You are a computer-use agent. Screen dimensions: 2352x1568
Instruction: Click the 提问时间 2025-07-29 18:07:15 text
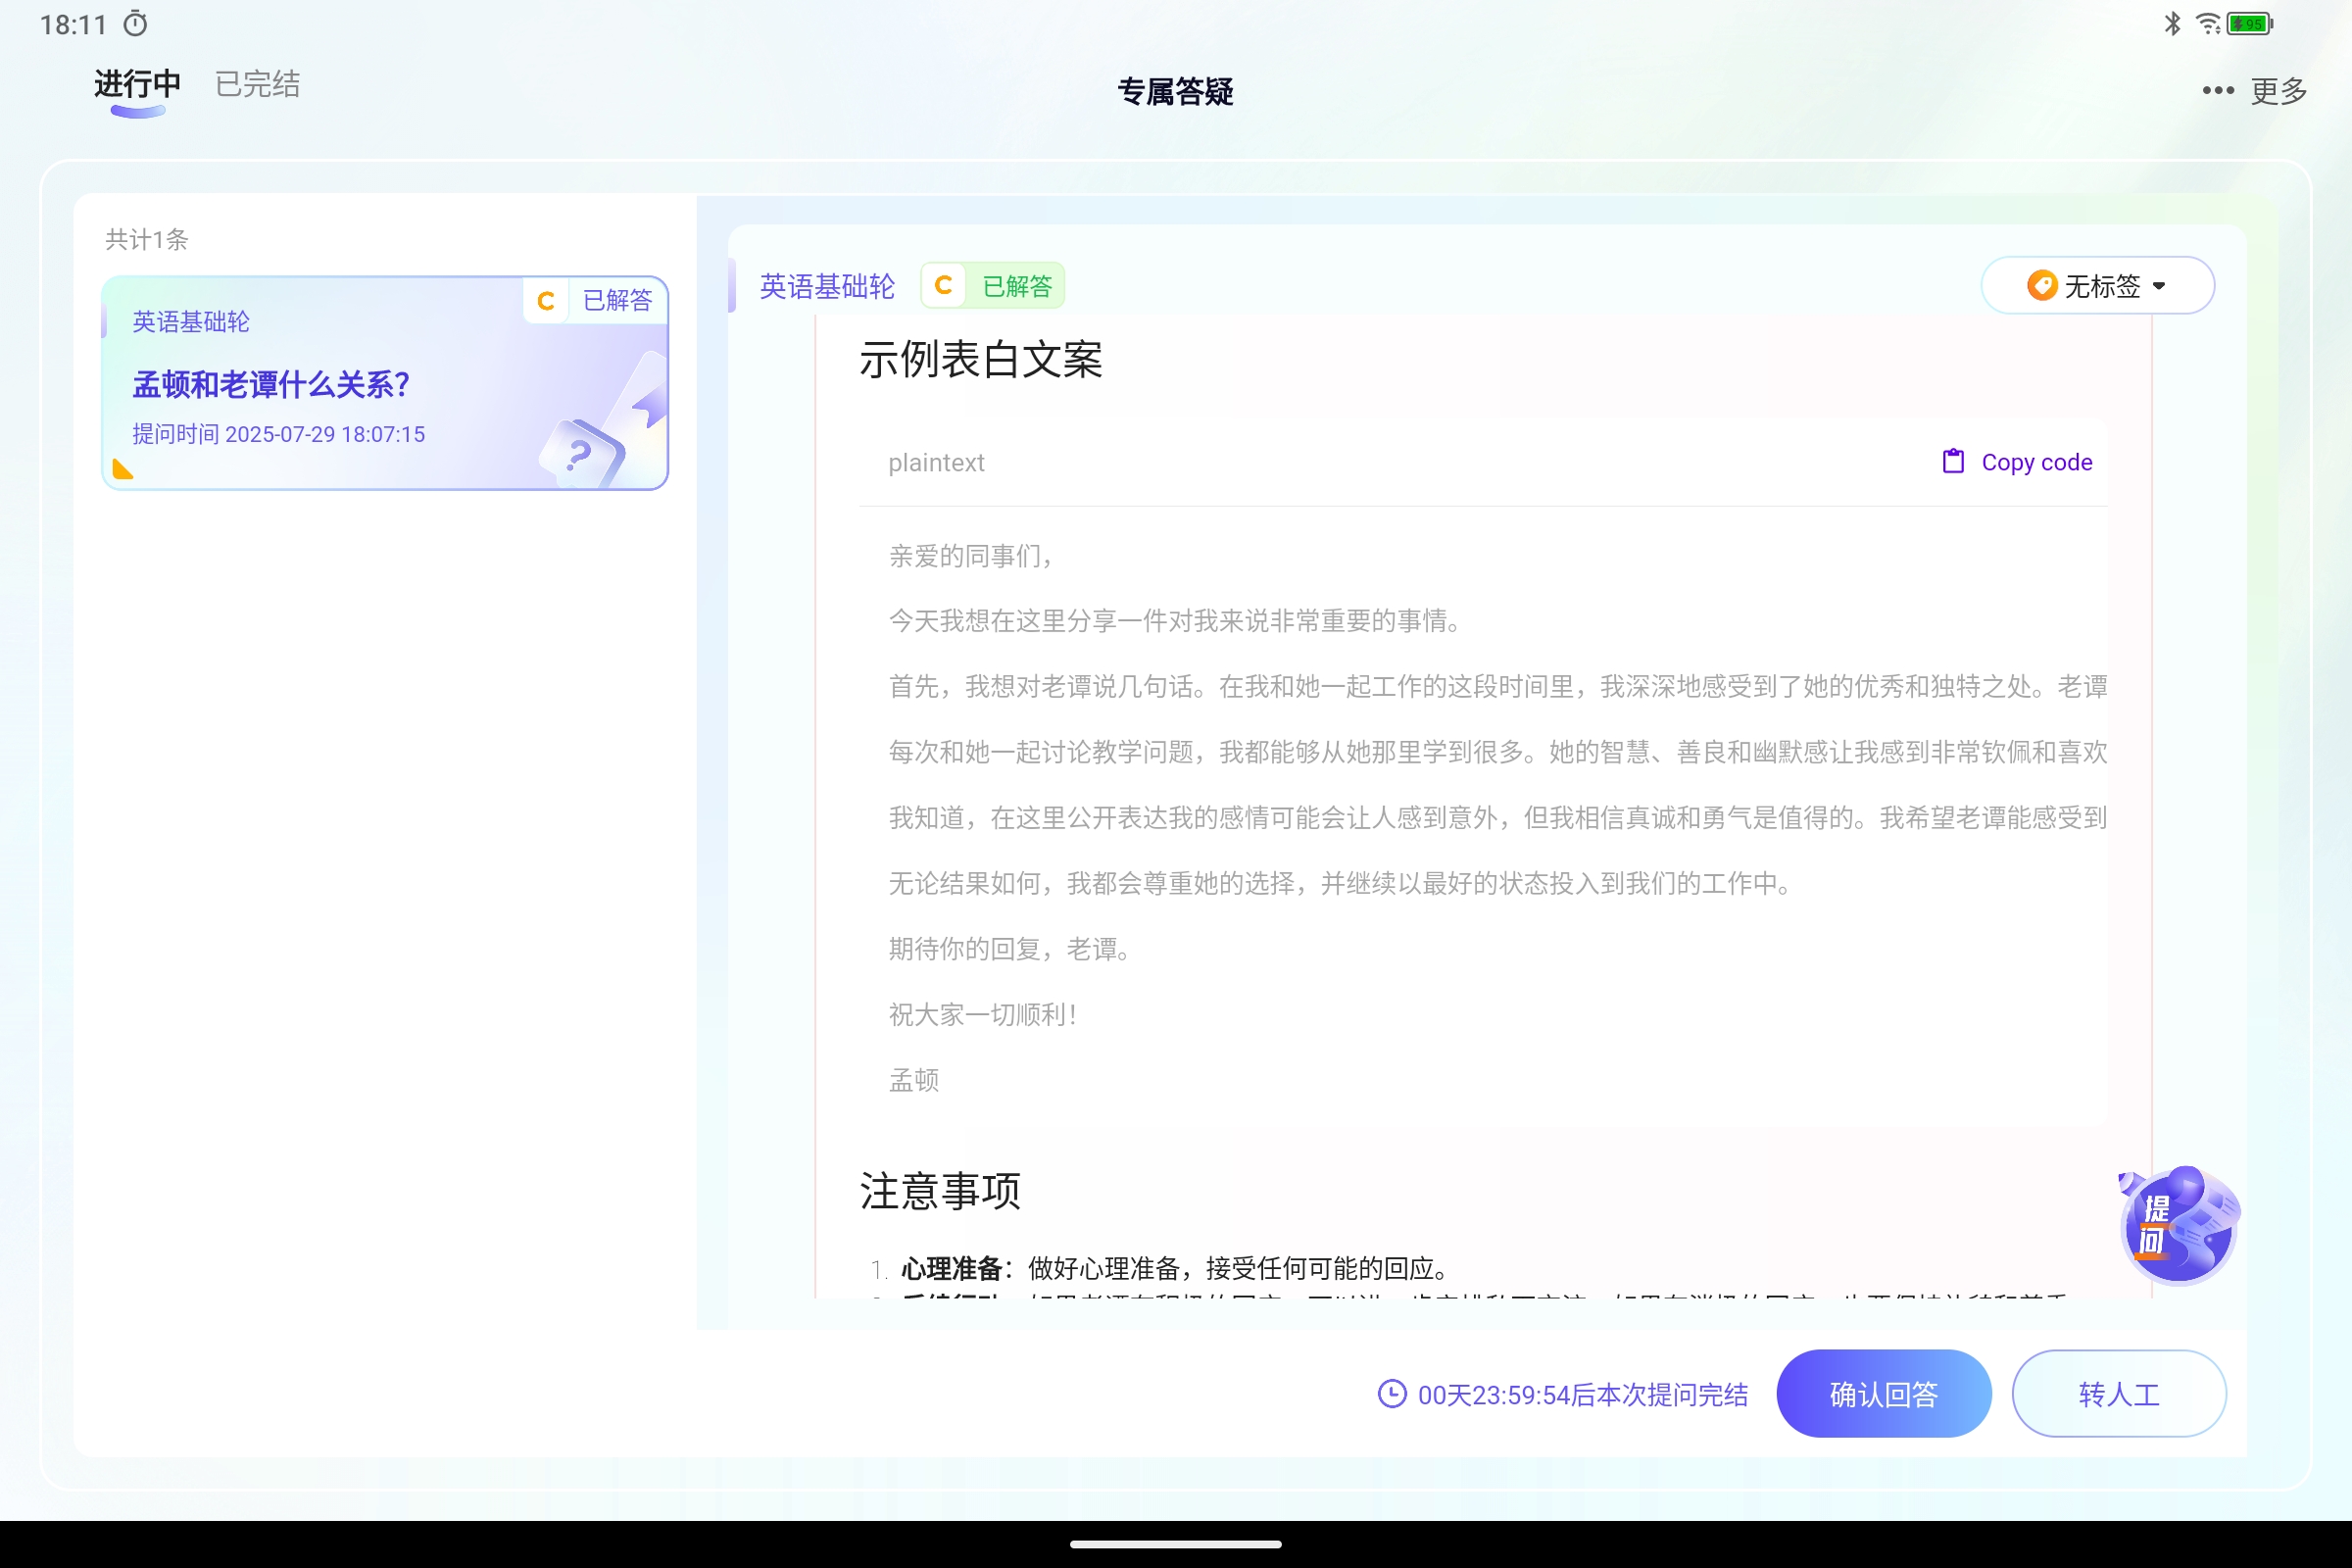point(279,434)
